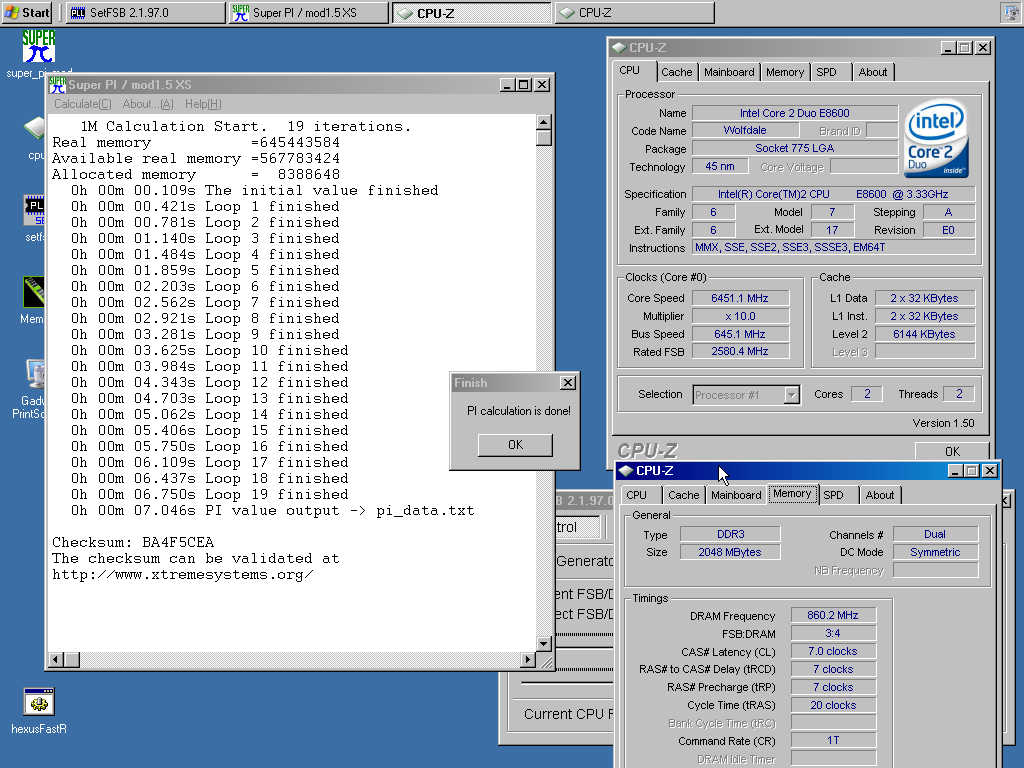Image resolution: width=1024 pixels, height=768 pixels.
Task: Open the Start menu
Action: click(x=27, y=12)
